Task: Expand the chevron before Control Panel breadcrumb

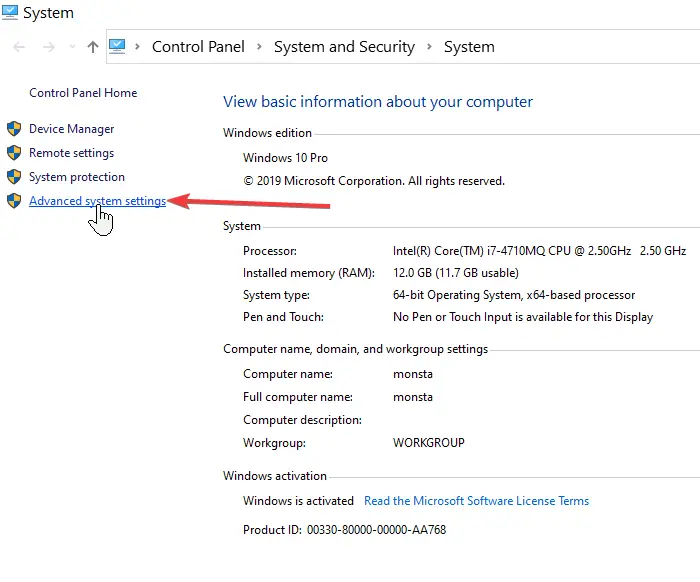Action: [x=138, y=46]
